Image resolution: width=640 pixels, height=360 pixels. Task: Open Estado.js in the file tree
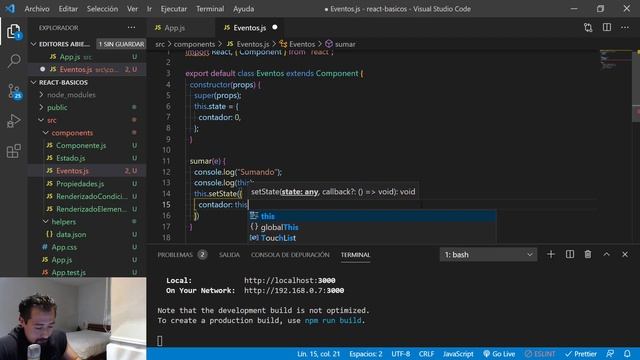click(x=71, y=158)
